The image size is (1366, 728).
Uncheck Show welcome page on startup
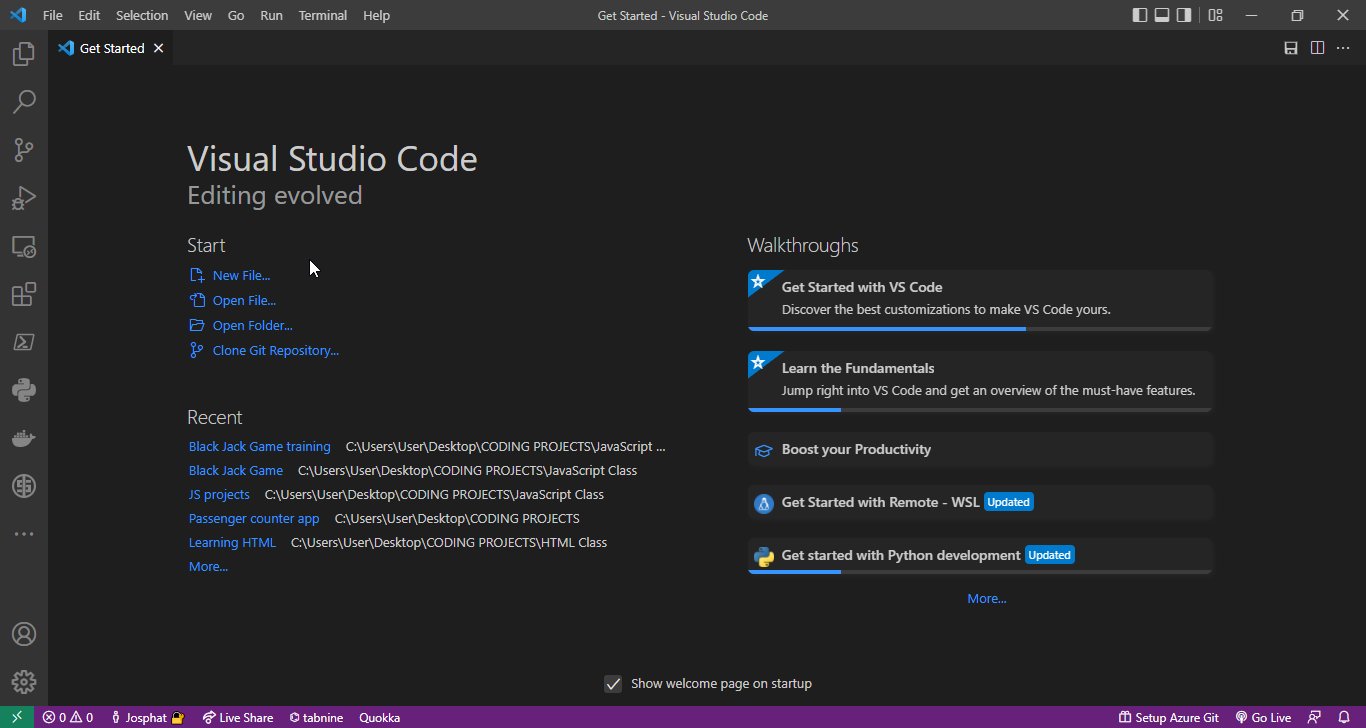point(613,684)
